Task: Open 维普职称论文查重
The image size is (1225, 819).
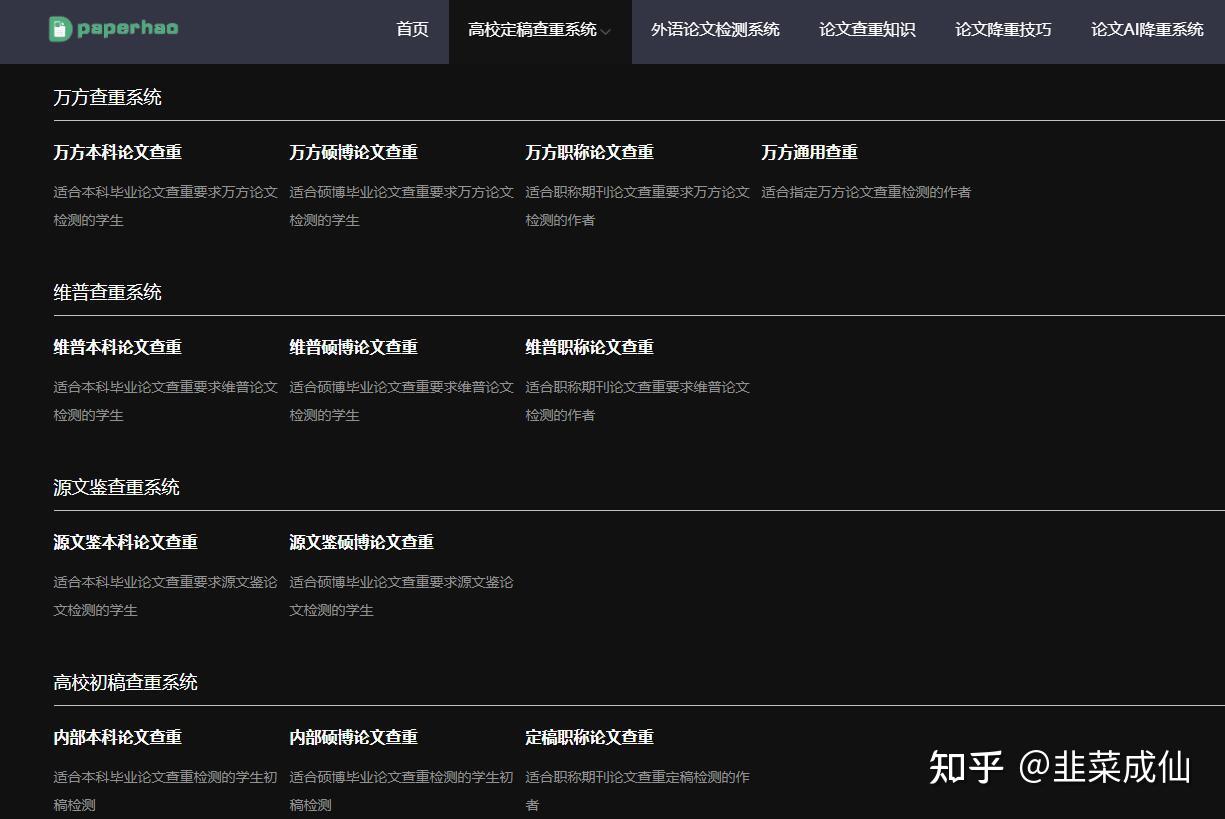Action: point(590,347)
